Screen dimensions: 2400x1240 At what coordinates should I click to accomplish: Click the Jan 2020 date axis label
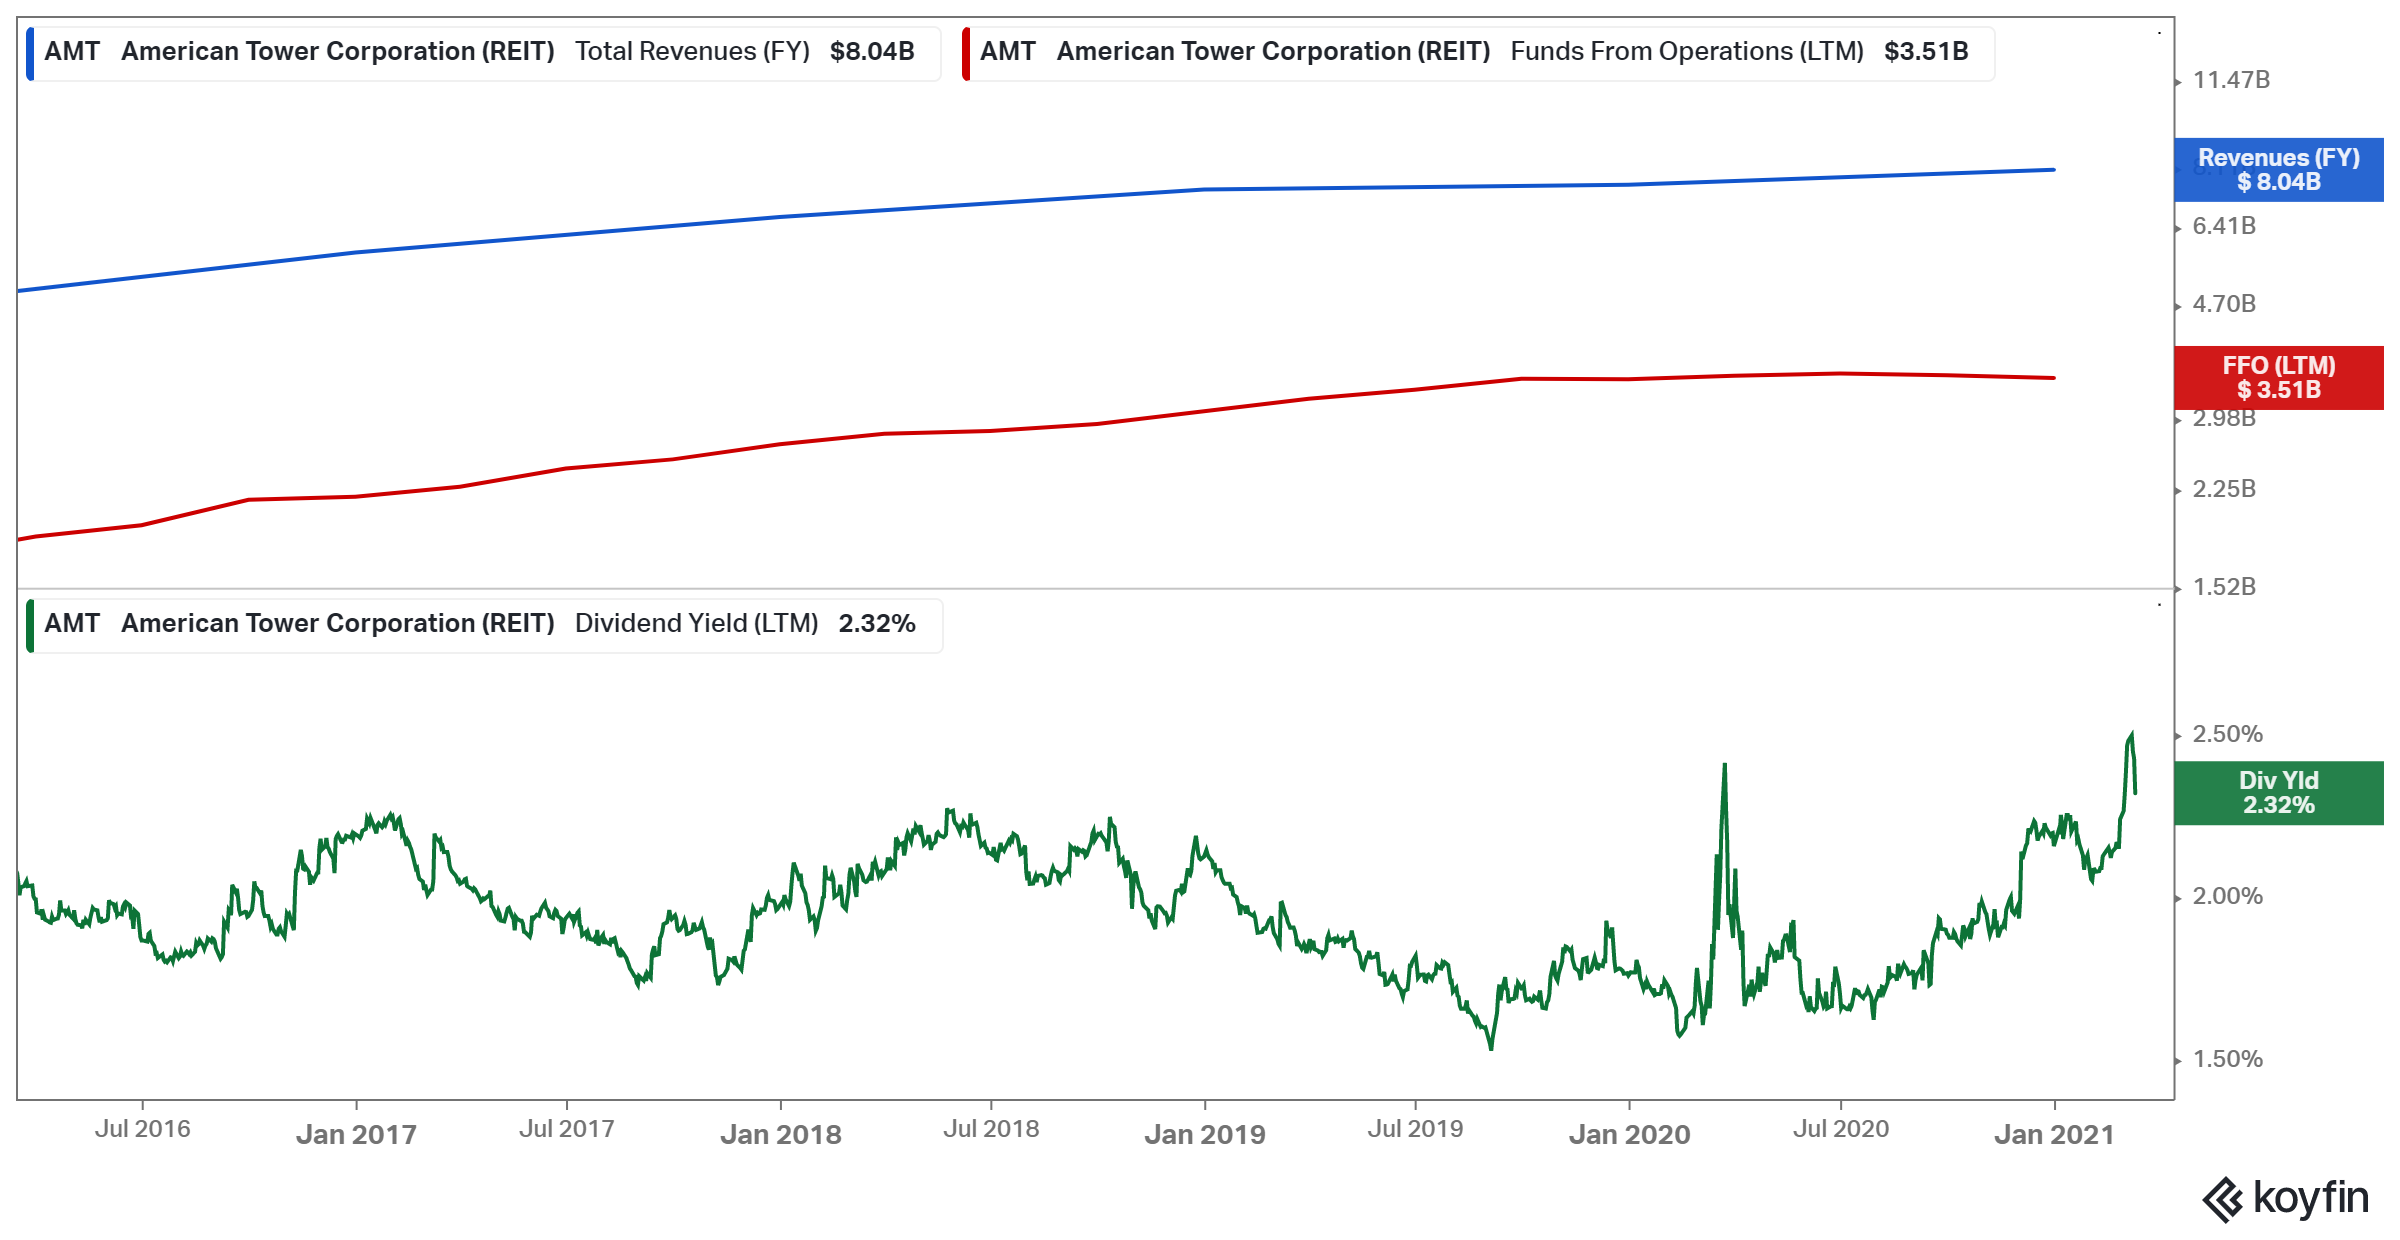(1629, 1134)
